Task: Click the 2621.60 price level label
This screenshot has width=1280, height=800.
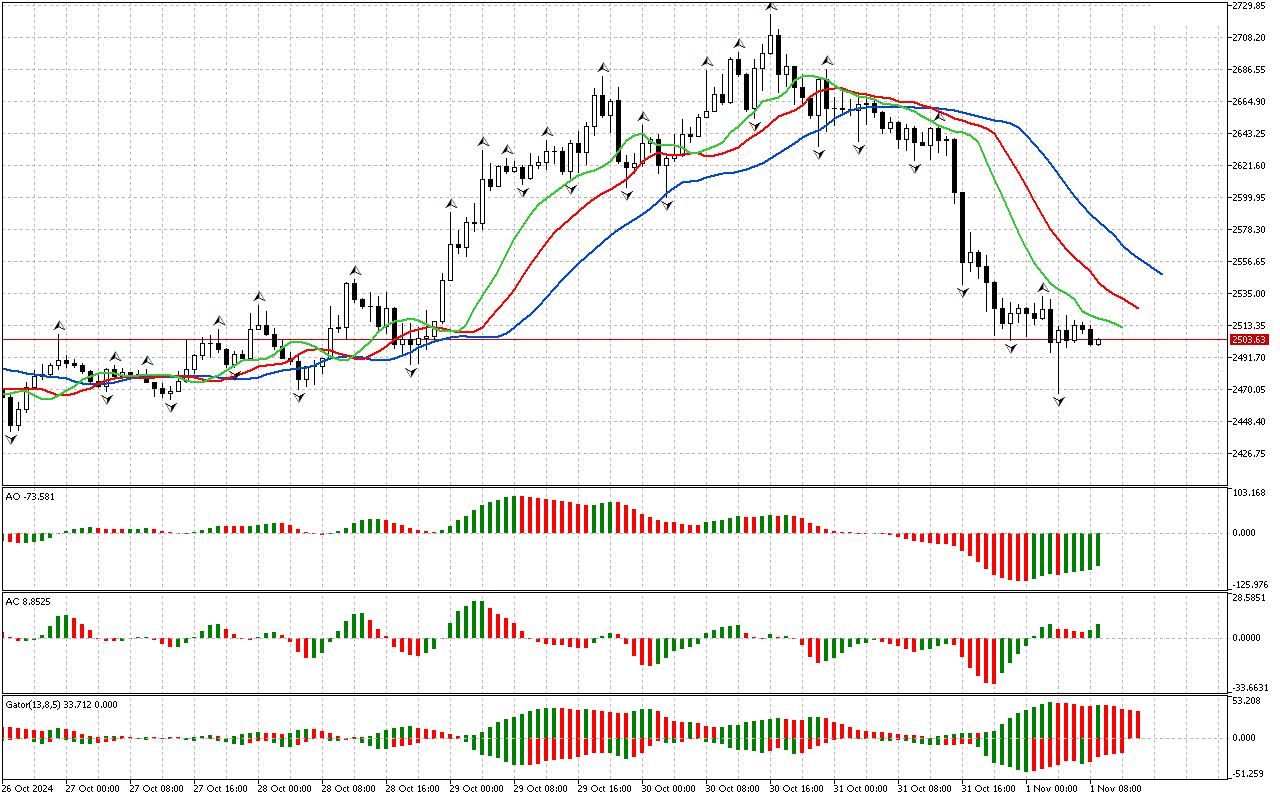Action: [1251, 166]
